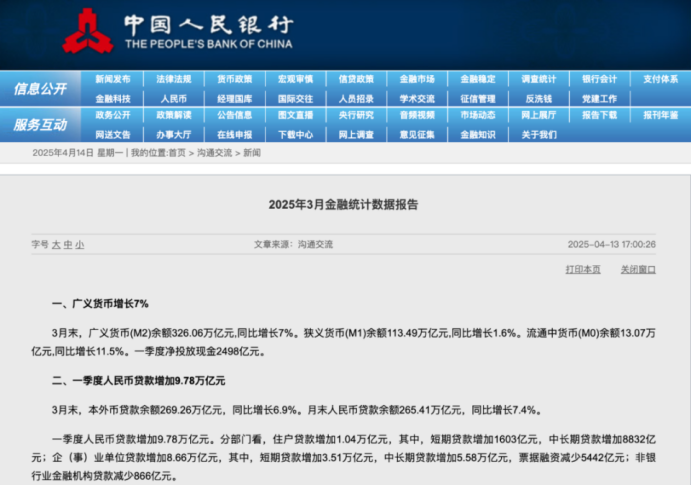Click the 文章来源: 沟通交流 text
The width and height of the screenshot is (692, 485).
point(293,244)
